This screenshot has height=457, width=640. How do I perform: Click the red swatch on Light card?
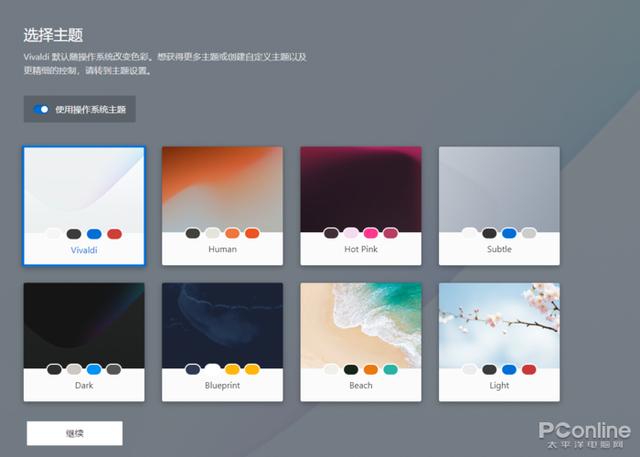(529, 369)
